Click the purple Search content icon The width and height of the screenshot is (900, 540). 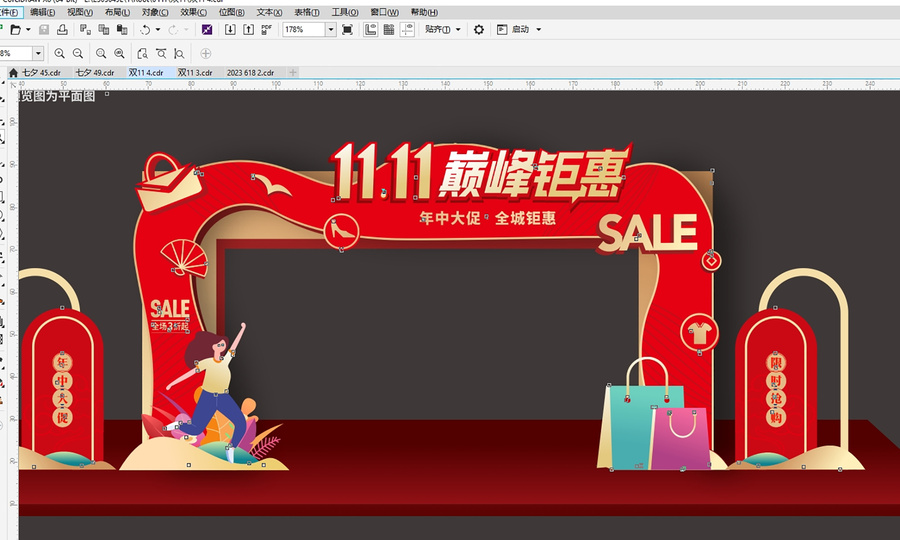click(x=207, y=29)
